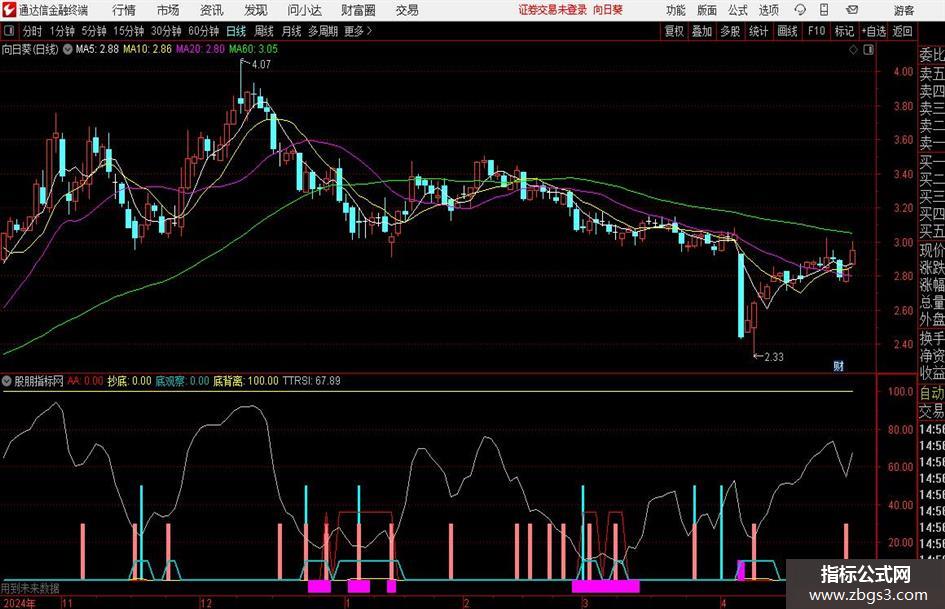The width and height of the screenshot is (945, 609).
Task: Click the MA5: 2.88 label
Action: tap(97, 49)
